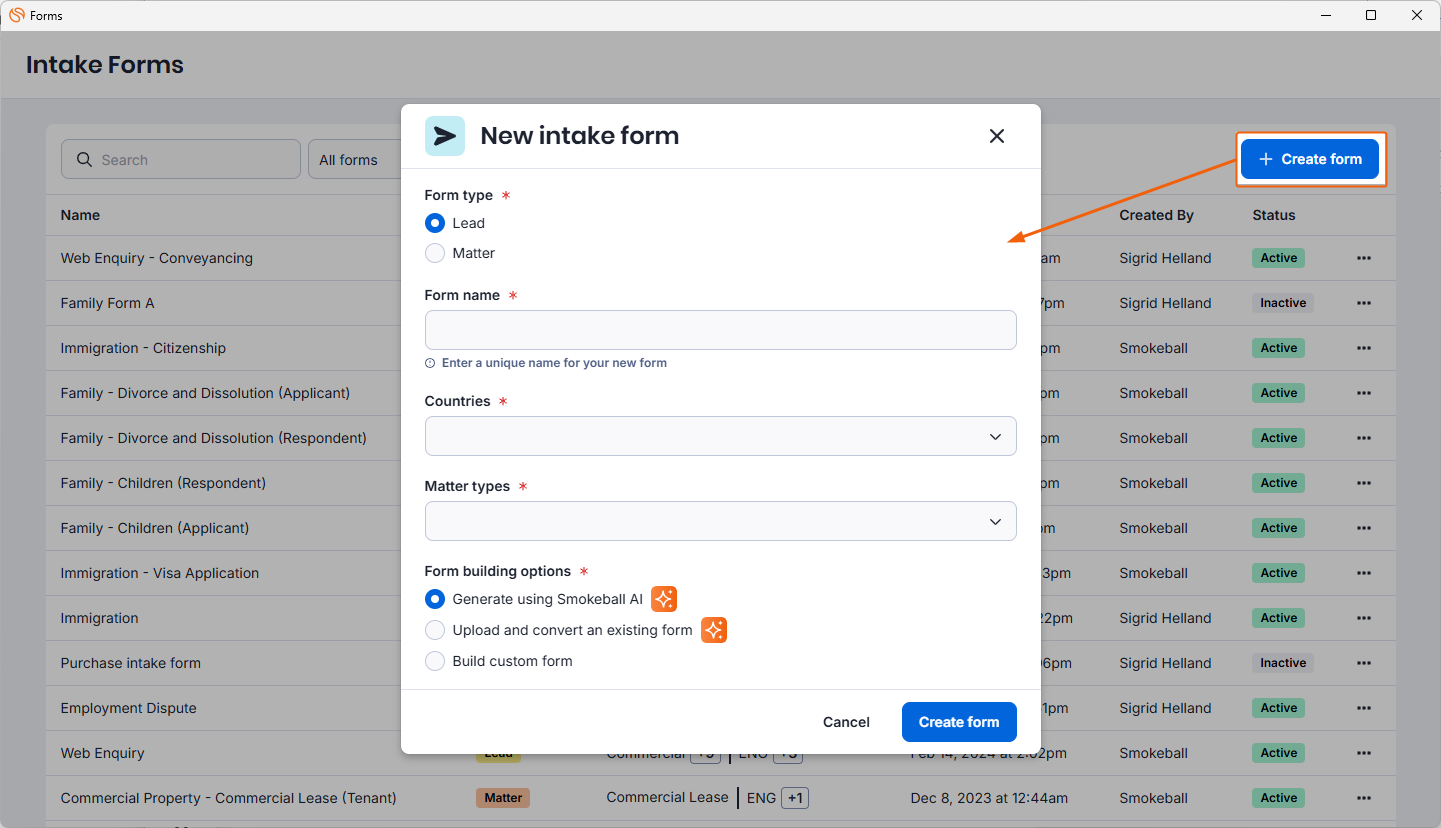Expand the Matter types dropdown
The height and width of the screenshot is (828, 1441).
(720, 522)
